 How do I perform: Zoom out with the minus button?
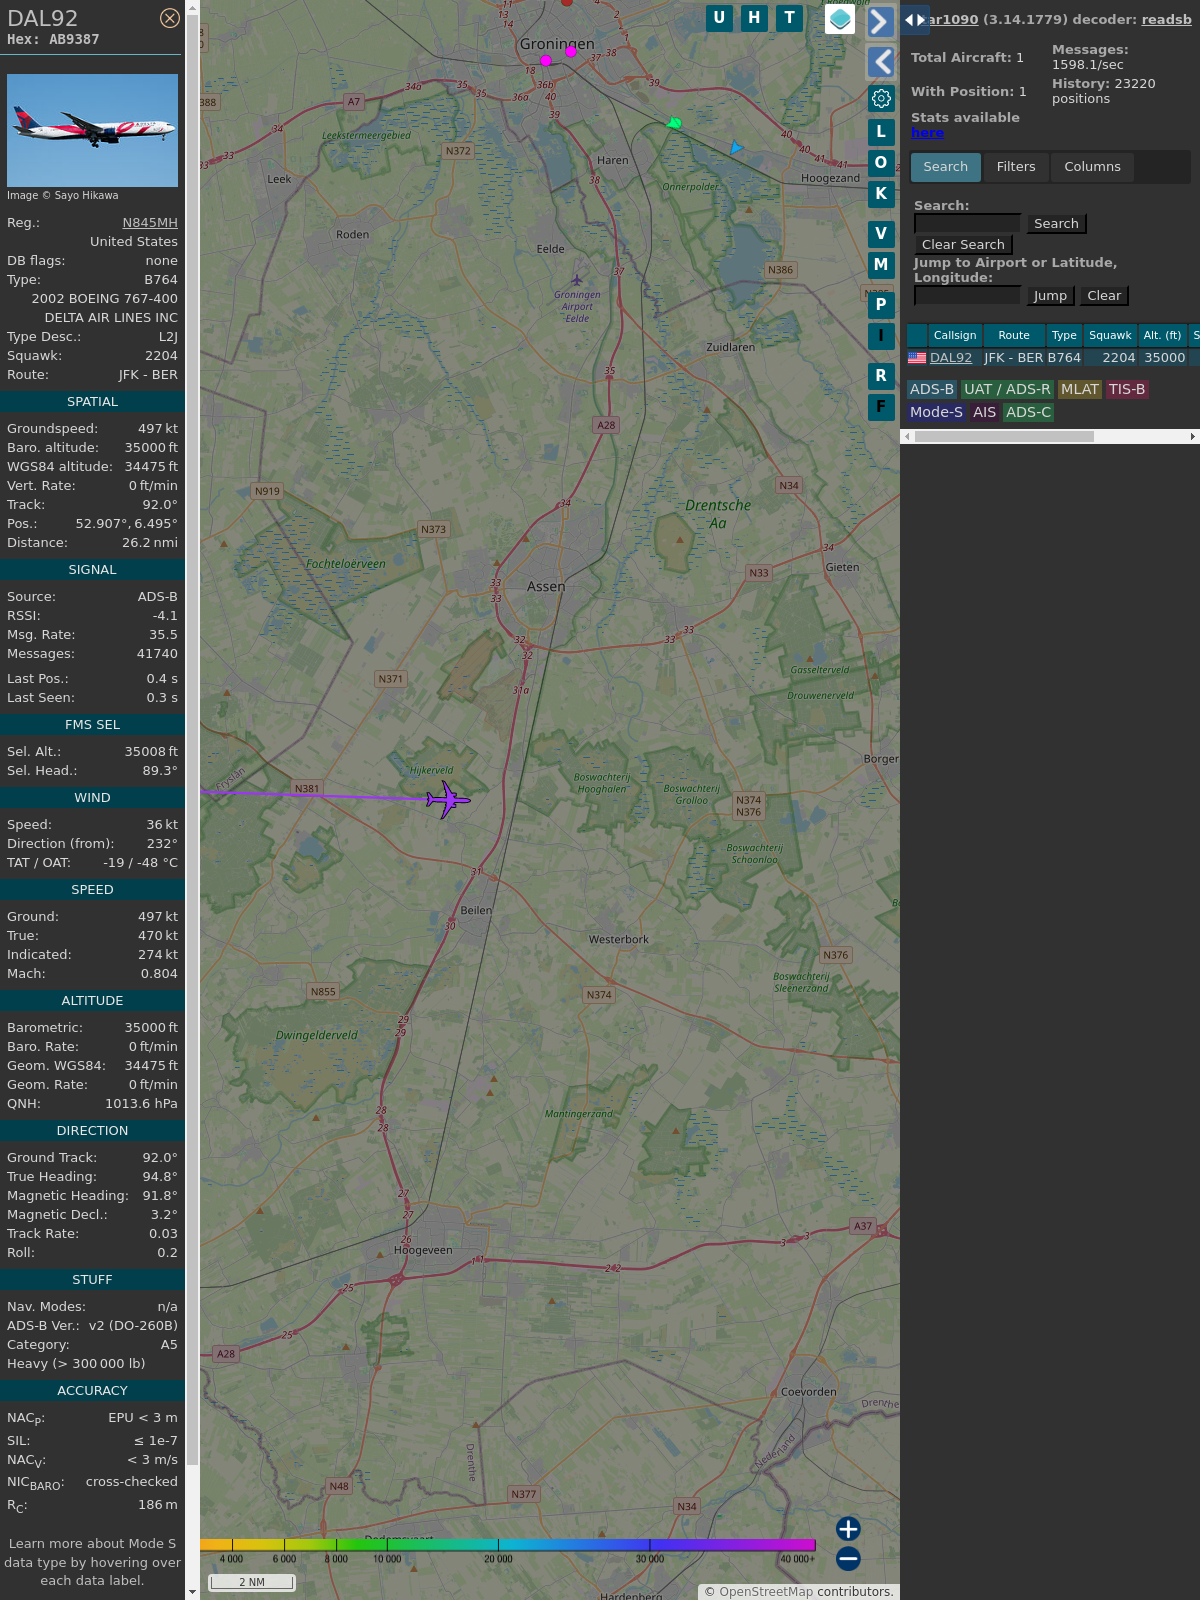click(848, 1558)
